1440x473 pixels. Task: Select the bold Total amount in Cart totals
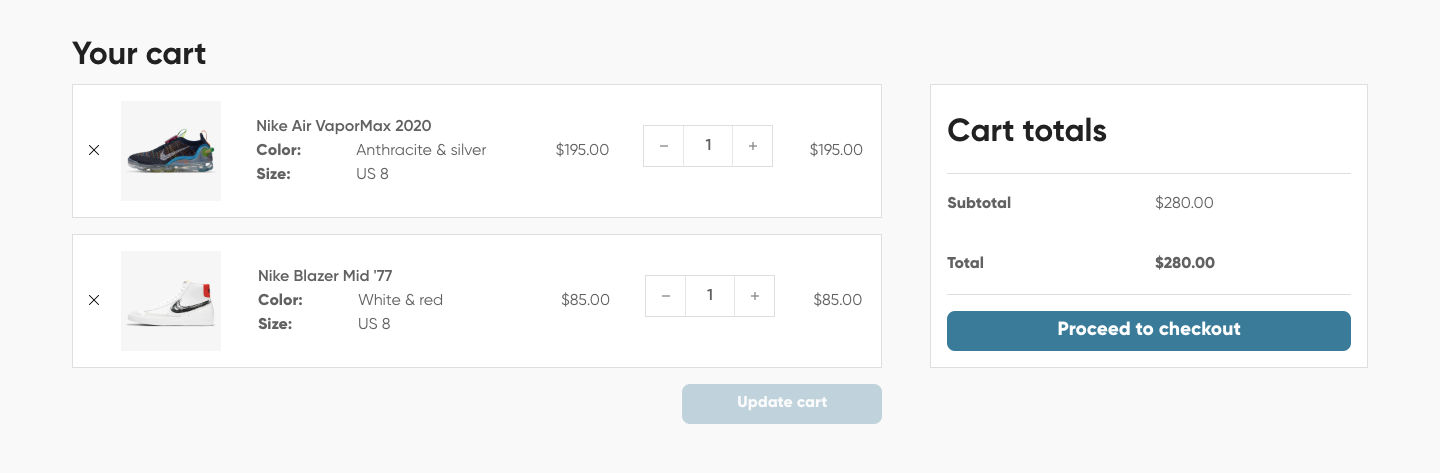coord(1185,263)
